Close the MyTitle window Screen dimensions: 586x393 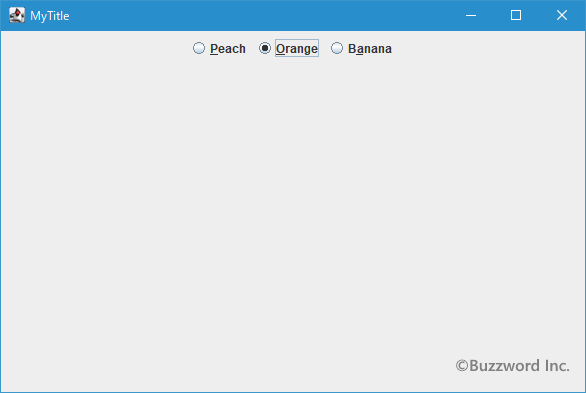click(x=562, y=15)
